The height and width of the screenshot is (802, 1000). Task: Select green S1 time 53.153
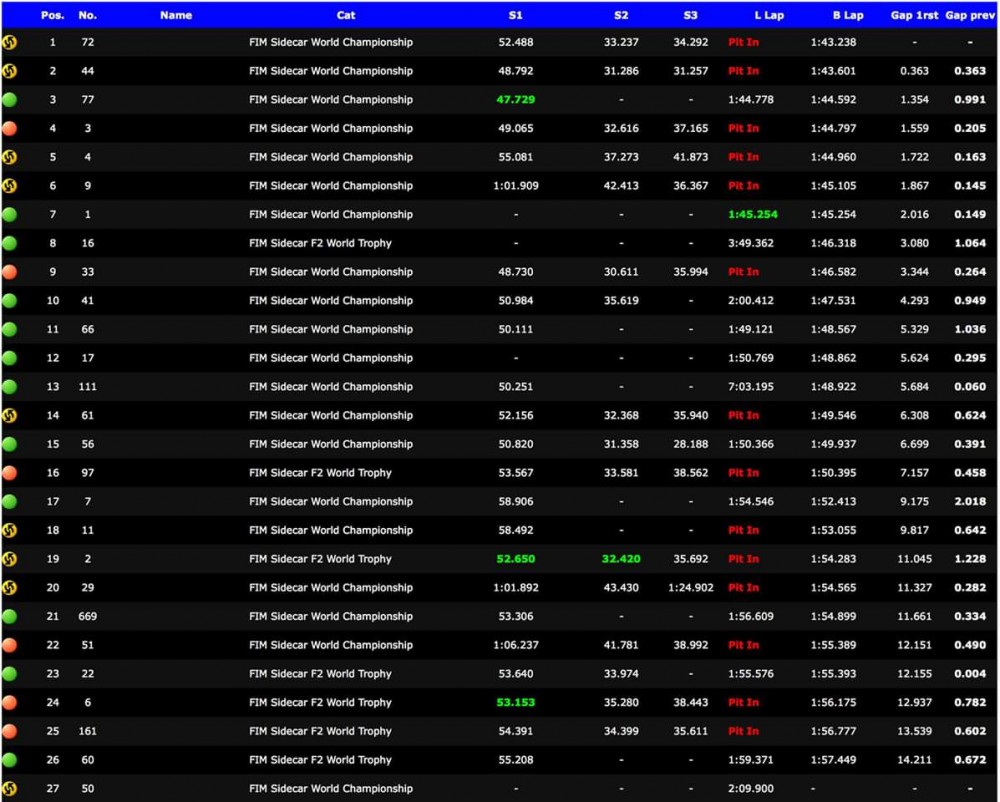click(x=515, y=702)
